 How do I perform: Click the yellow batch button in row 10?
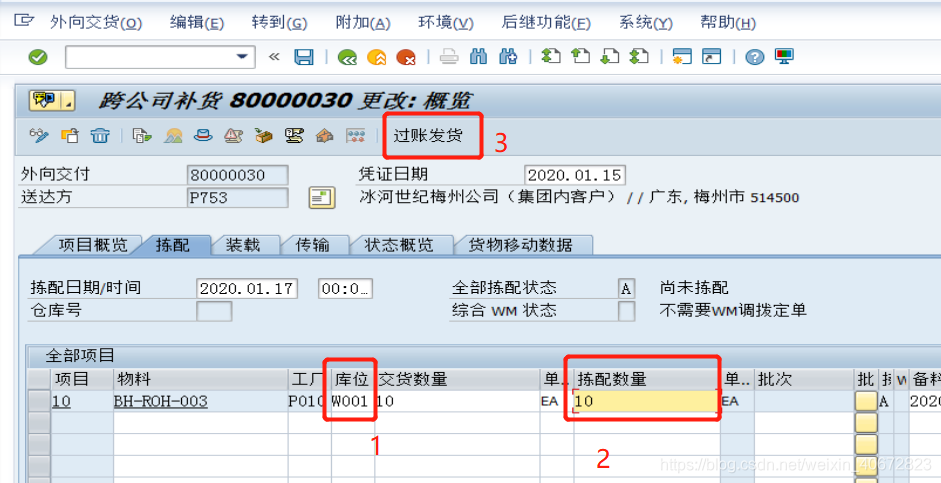point(865,401)
